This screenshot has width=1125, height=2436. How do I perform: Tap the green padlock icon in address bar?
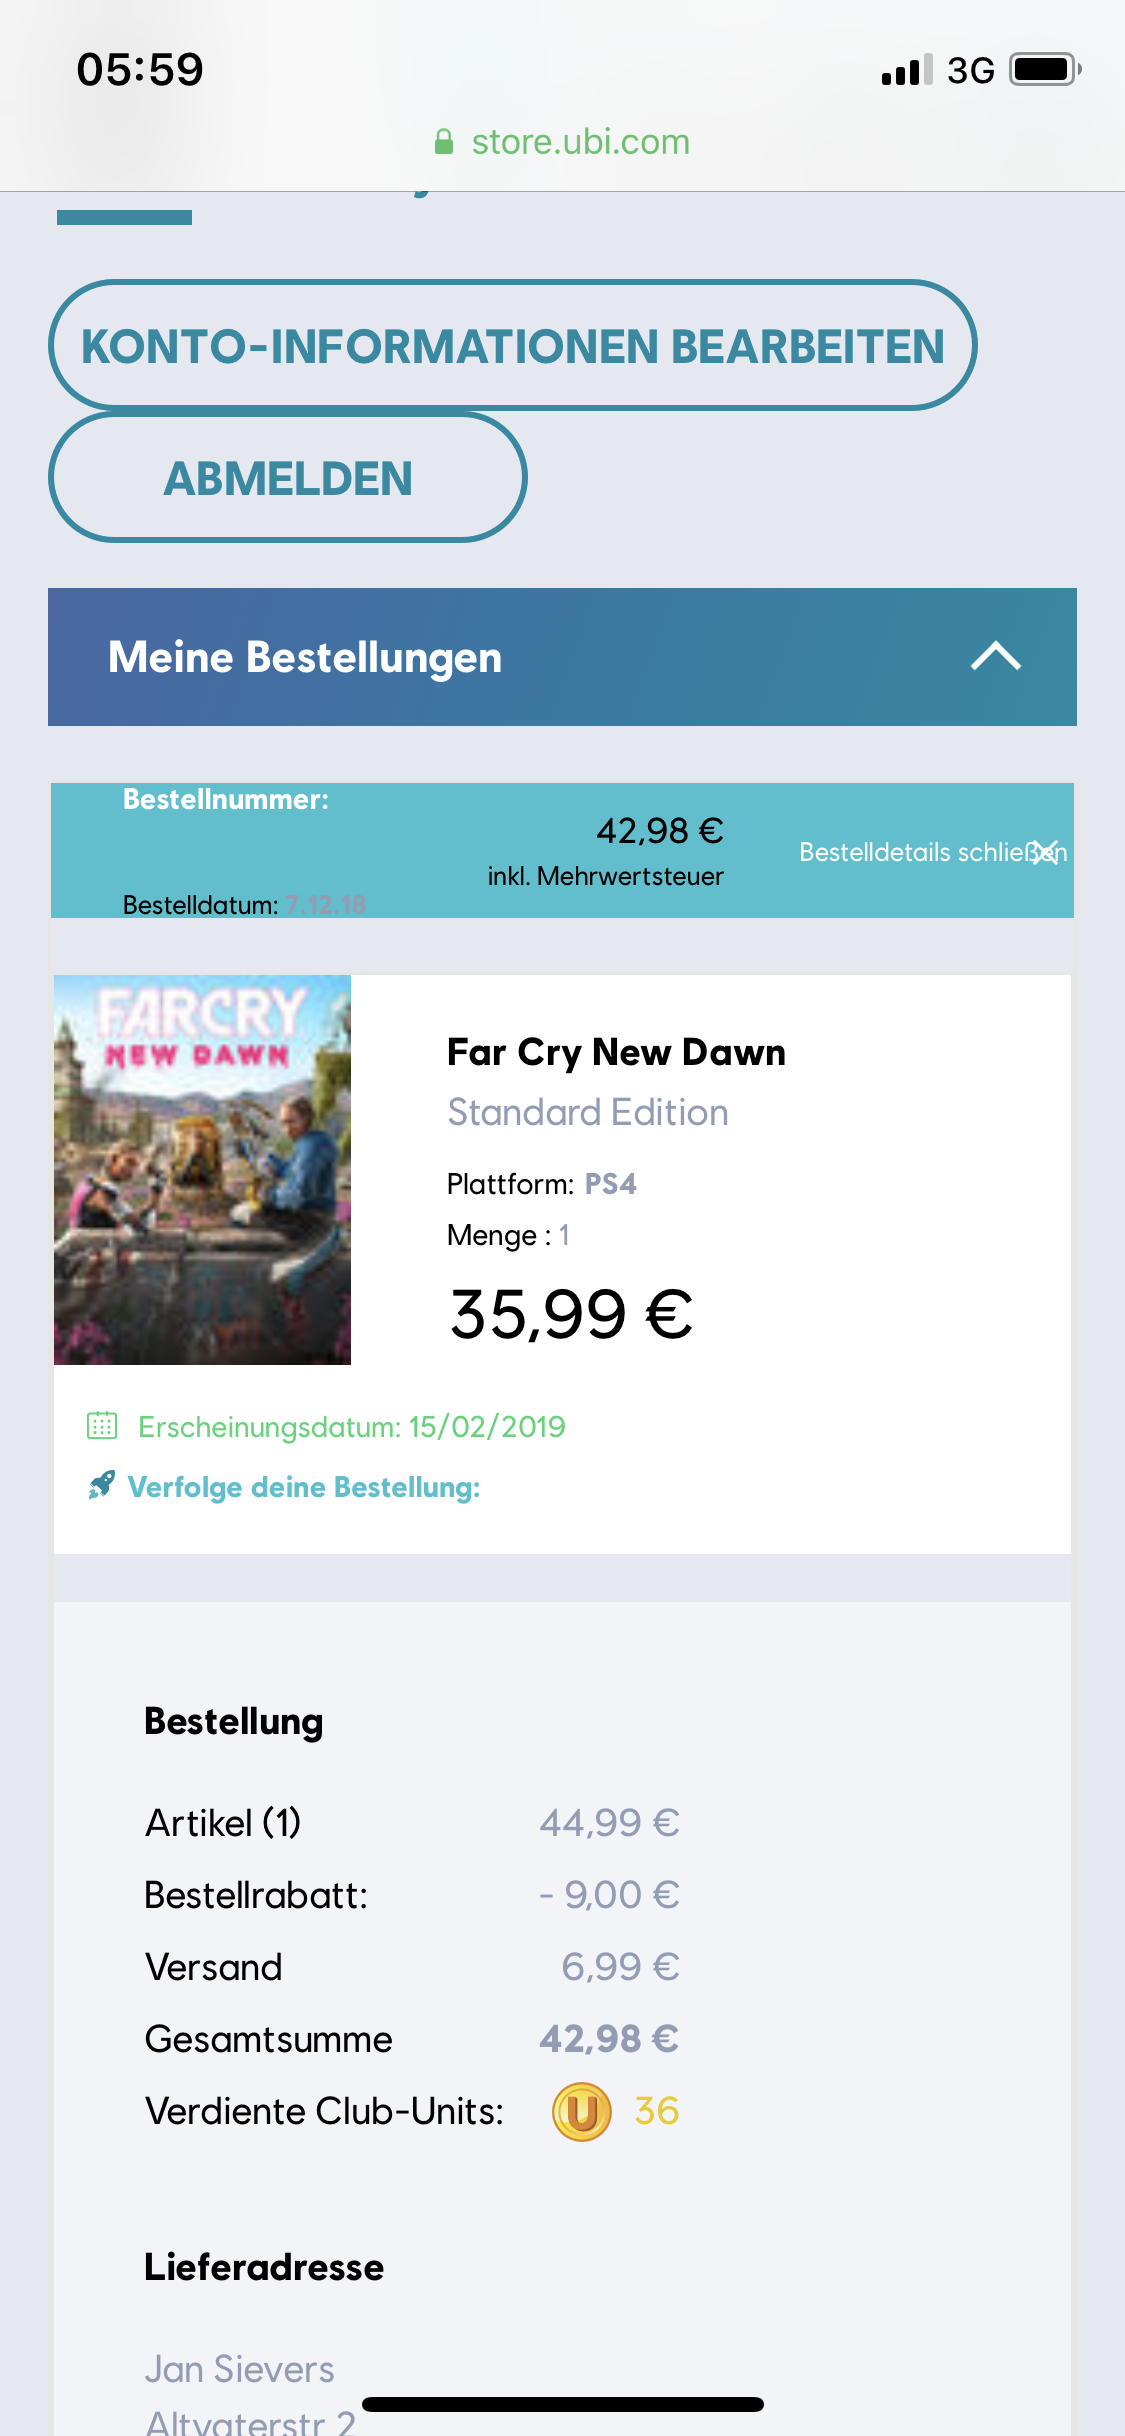[x=444, y=142]
